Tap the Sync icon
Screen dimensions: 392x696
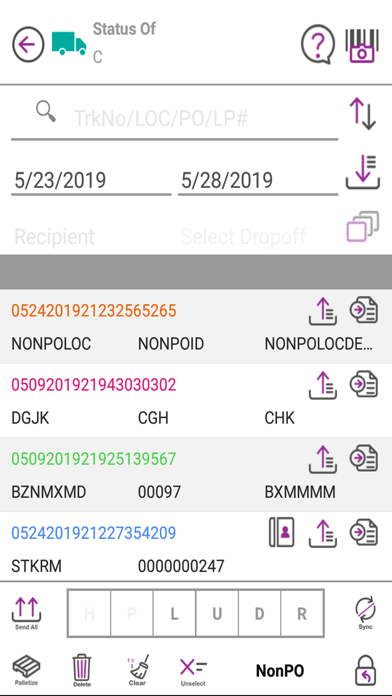365,613
